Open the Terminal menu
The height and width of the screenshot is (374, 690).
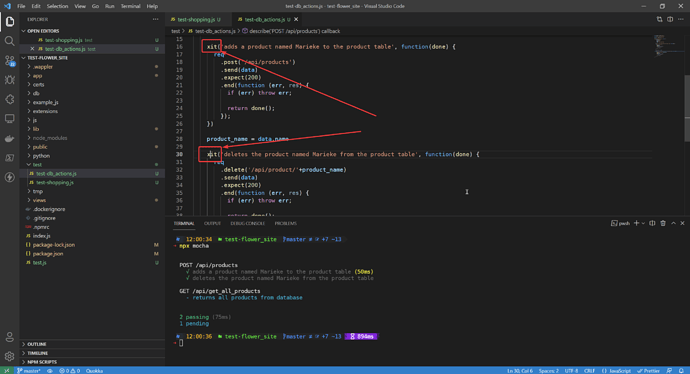pyautogui.click(x=130, y=6)
